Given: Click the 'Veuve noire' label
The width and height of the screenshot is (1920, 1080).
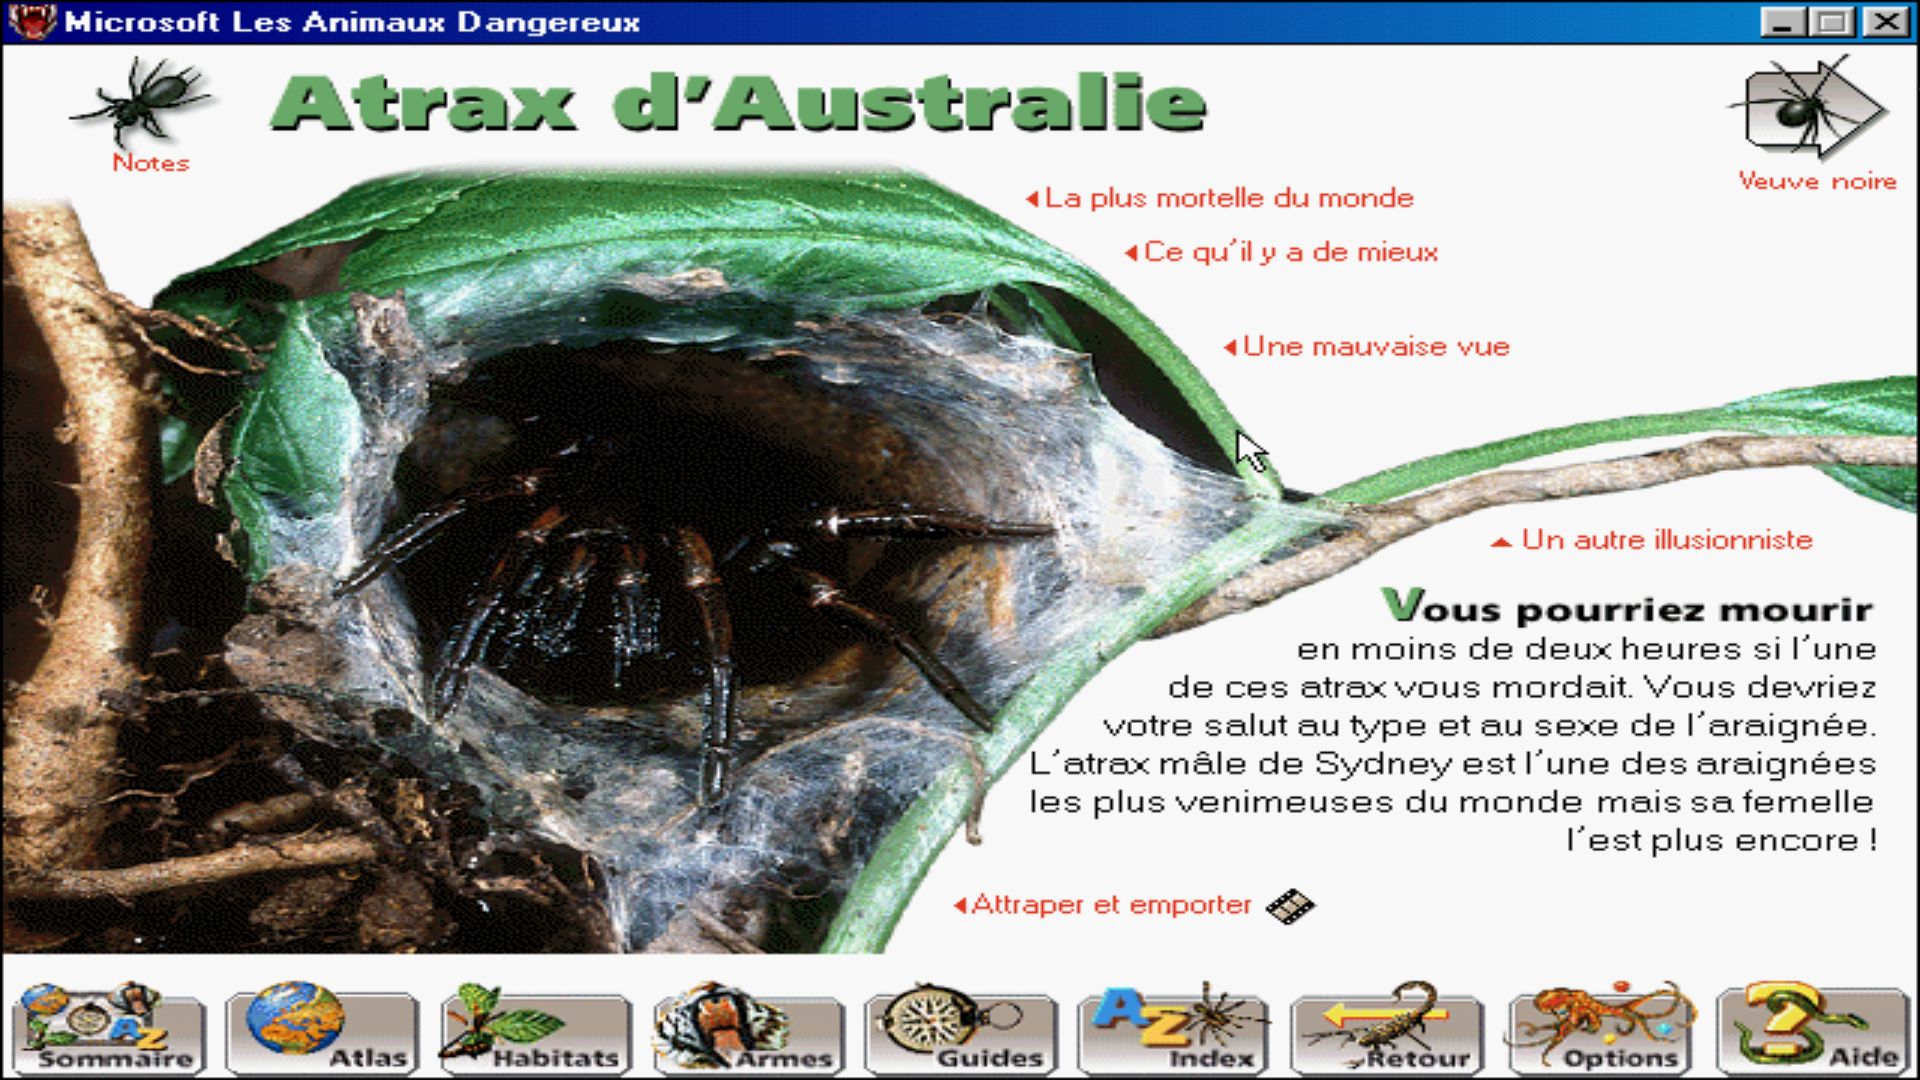Looking at the screenshot, I should coord(1817,181).
